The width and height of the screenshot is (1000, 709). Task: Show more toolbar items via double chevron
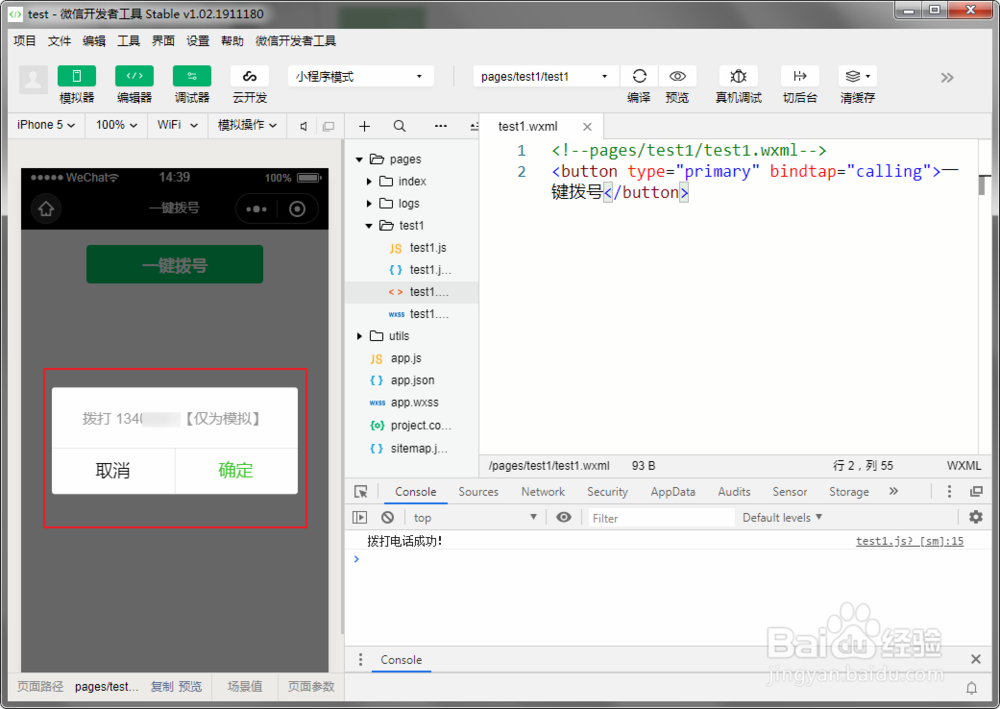947,78
